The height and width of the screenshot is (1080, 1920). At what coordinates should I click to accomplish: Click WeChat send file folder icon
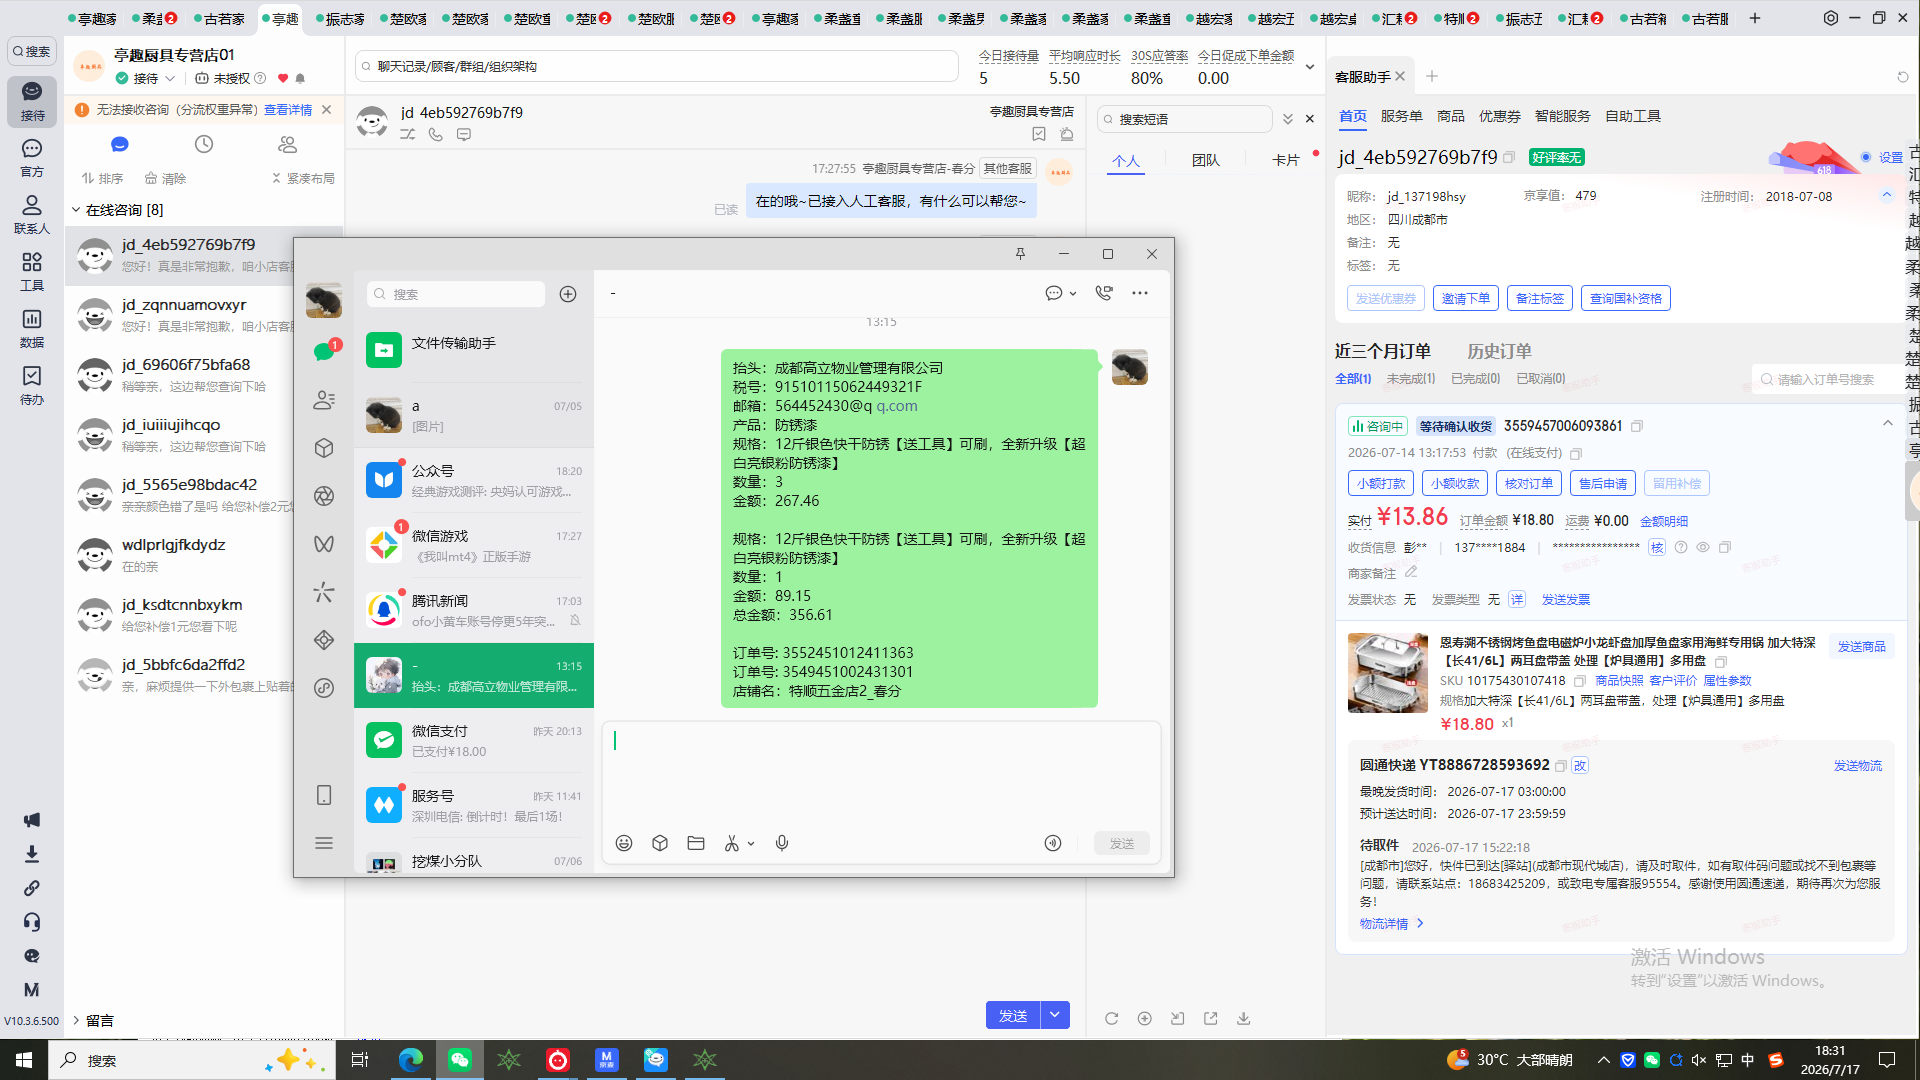click(696, 843)
